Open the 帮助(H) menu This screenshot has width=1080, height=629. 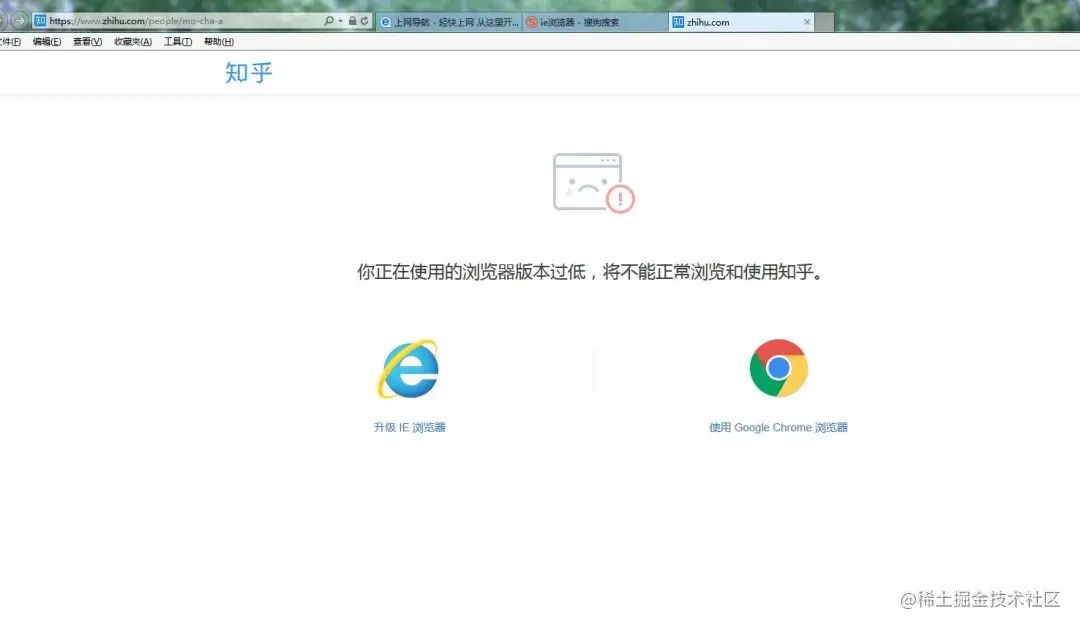(x=218, y=41)
